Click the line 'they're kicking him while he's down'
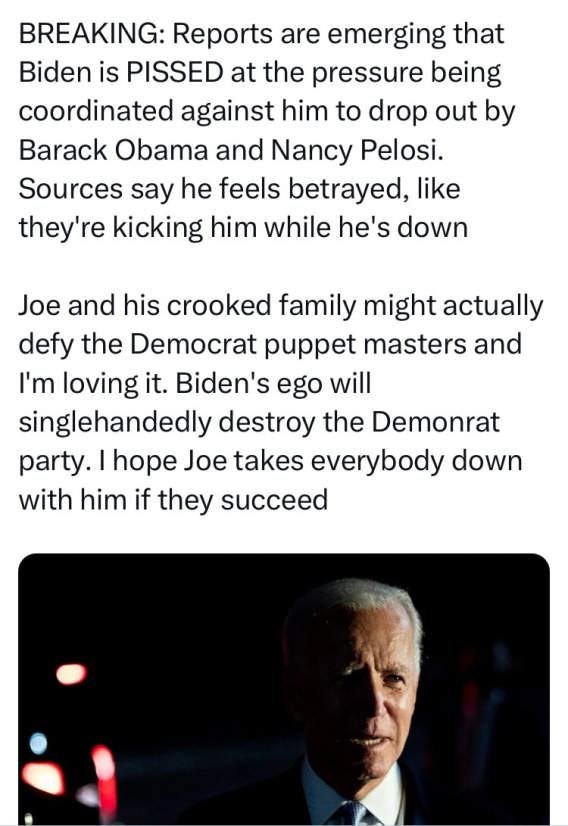 [243, 229]
